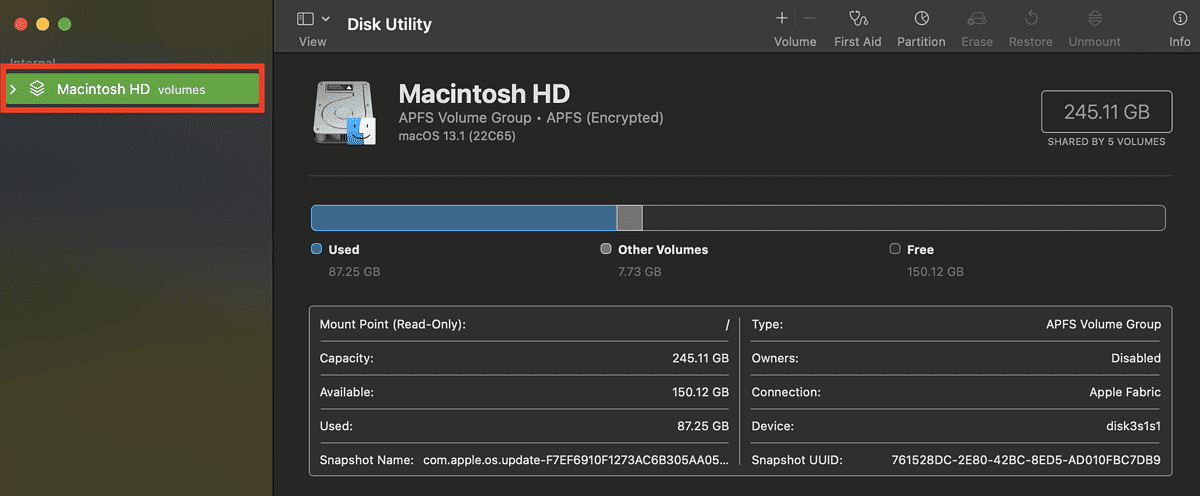
Task: Click the 'Snapshot UUID:' row label
Action: coord(797,460)
